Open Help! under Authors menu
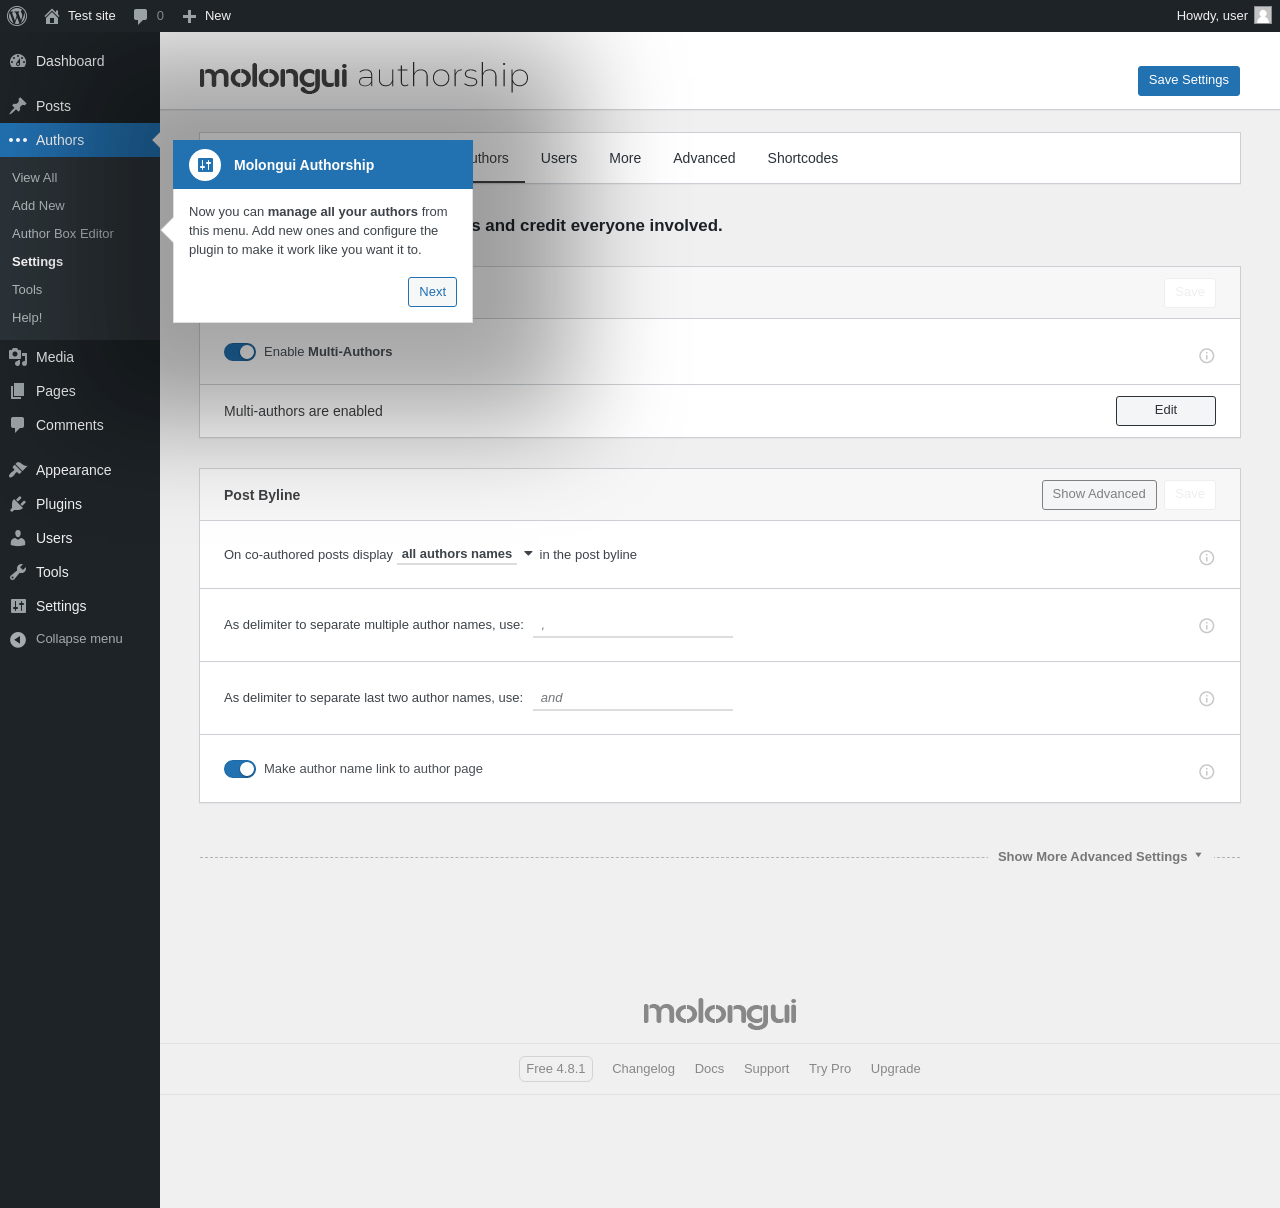The height and width of the screenshot is (1208, 1280). [x=27, y=318]
